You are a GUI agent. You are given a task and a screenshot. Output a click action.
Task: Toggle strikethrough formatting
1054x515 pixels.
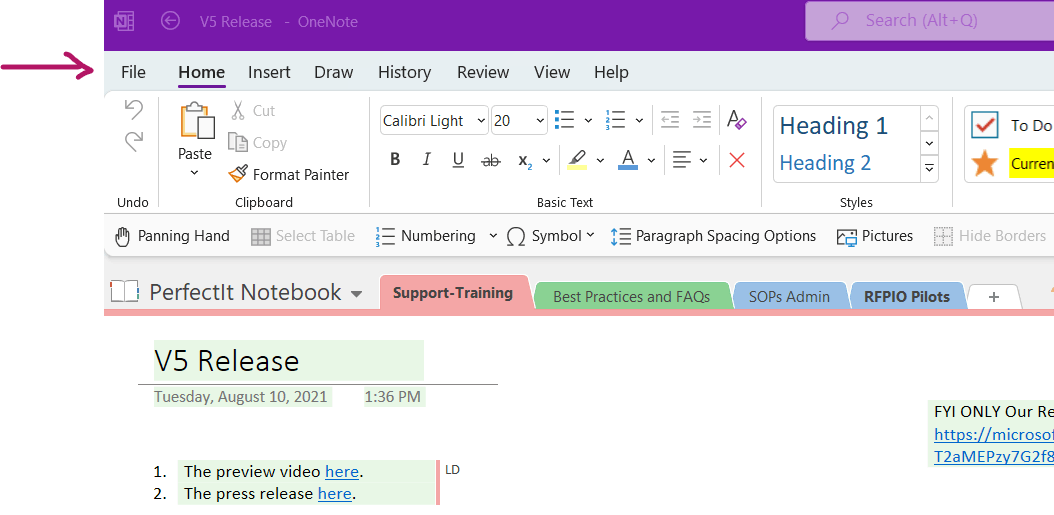(491, 160)
